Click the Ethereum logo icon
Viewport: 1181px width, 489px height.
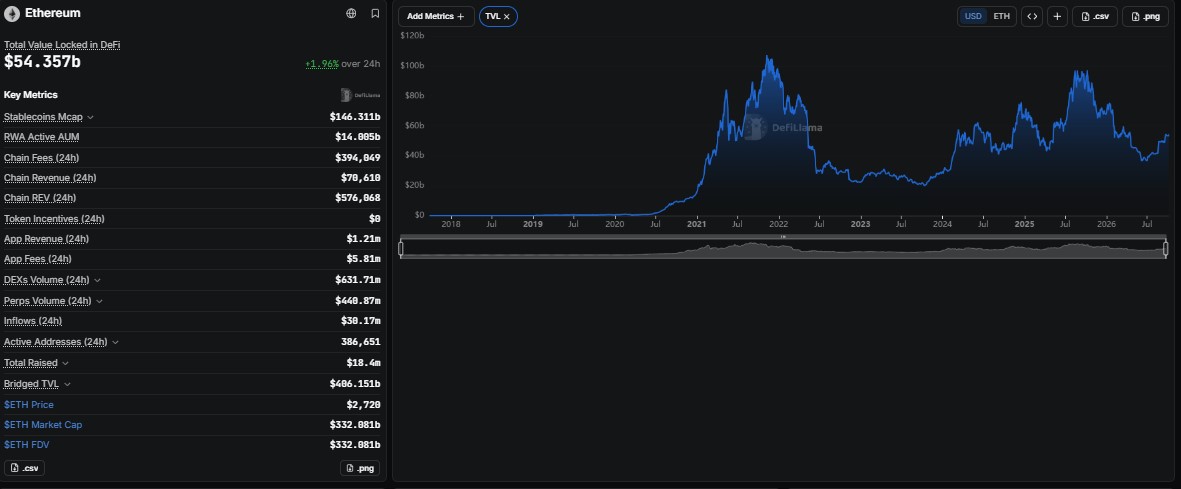[x=11, y=14]
